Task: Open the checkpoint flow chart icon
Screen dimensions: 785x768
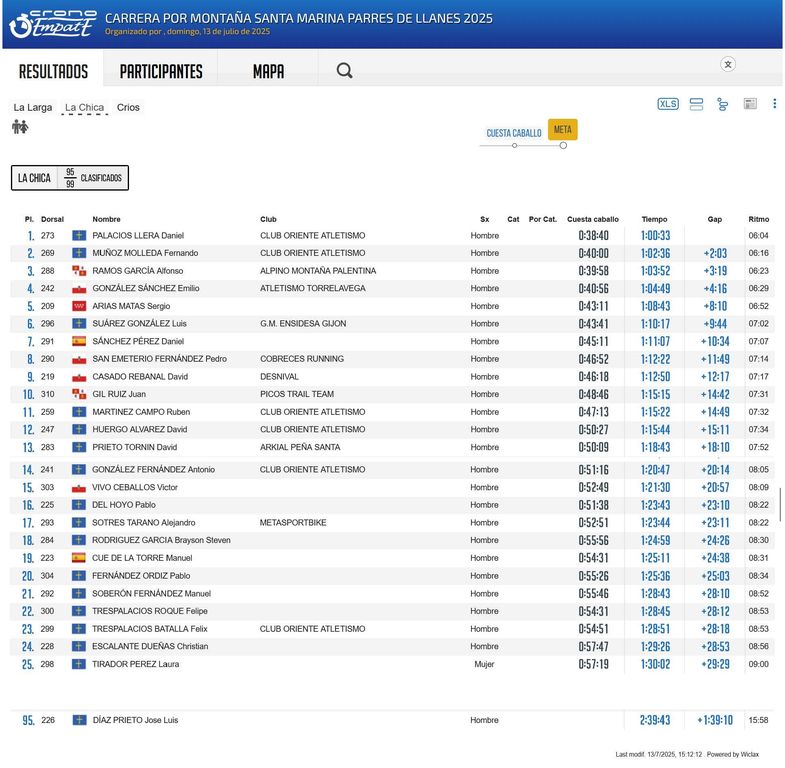Action: (x=722, y=104)
